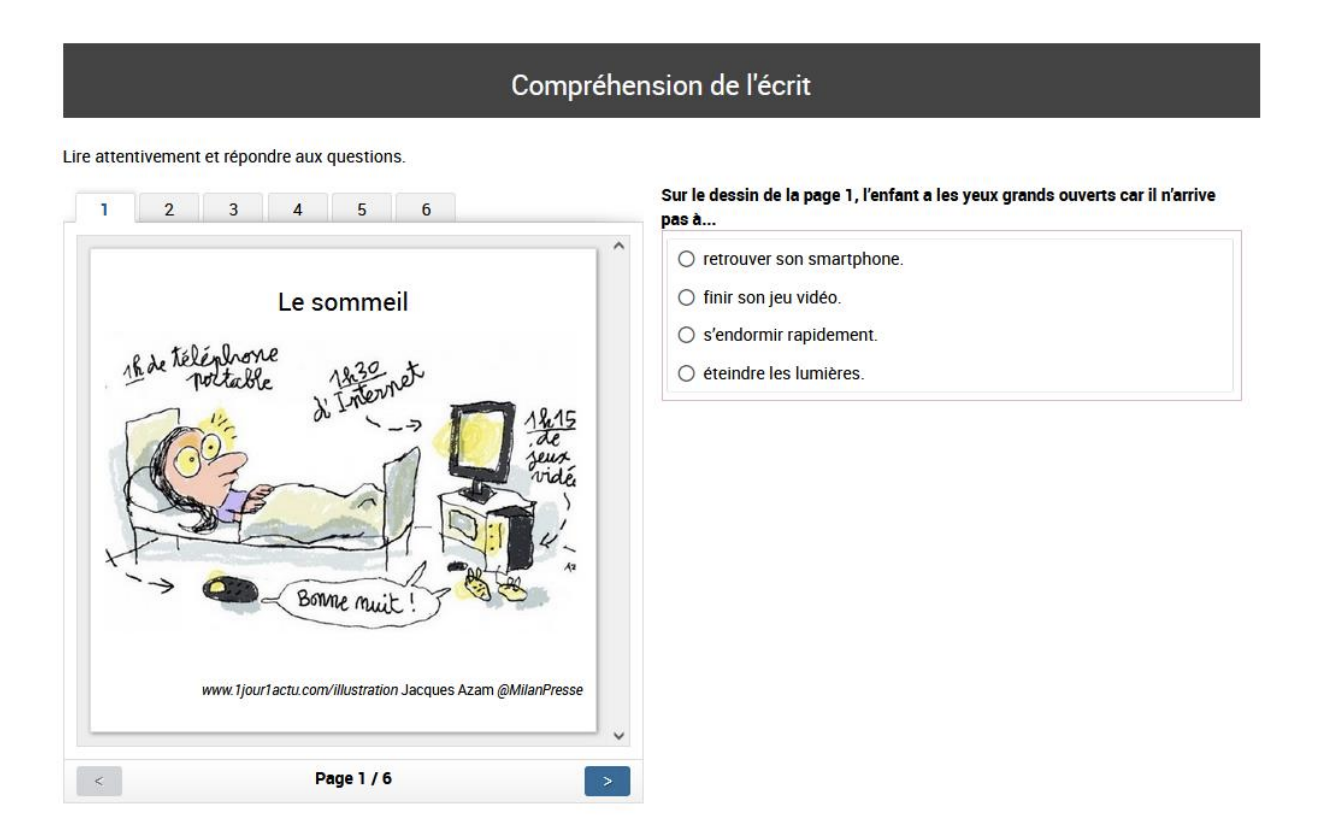
Task: Open document tab 2
Action: click(x=169, y=209)
